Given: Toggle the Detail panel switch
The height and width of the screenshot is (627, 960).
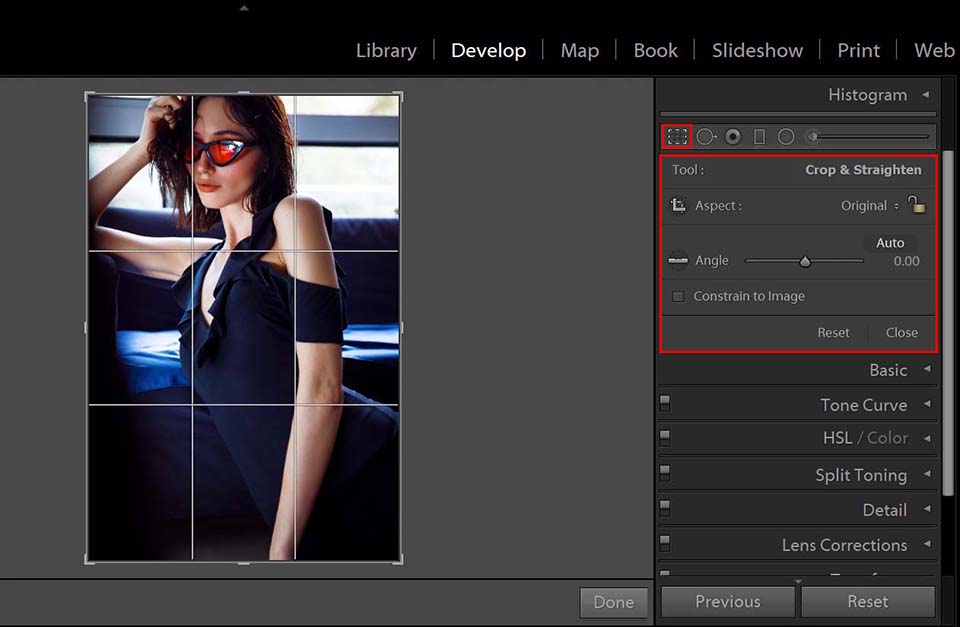Looking at the screenshot, I should tap(665, 508).
